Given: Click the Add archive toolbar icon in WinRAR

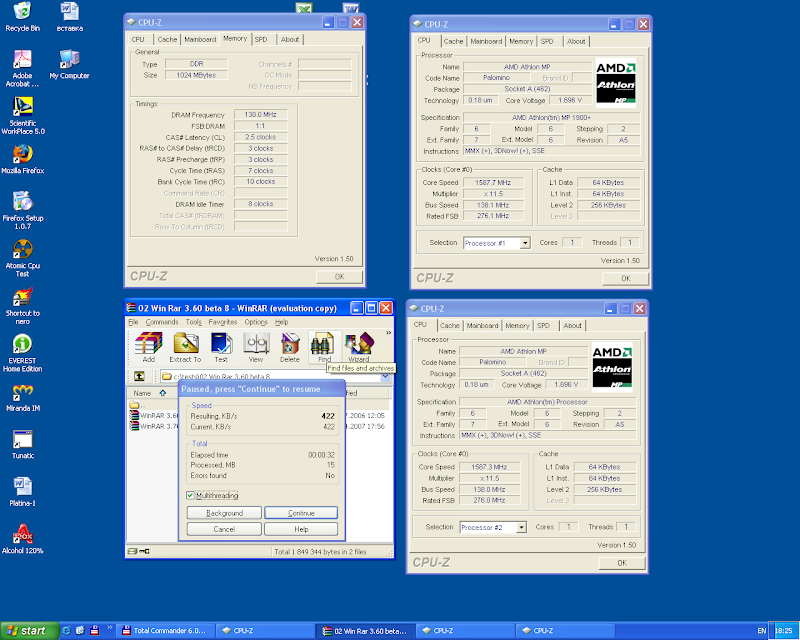Looking at the screenshot, I should (x=148, y=345).
